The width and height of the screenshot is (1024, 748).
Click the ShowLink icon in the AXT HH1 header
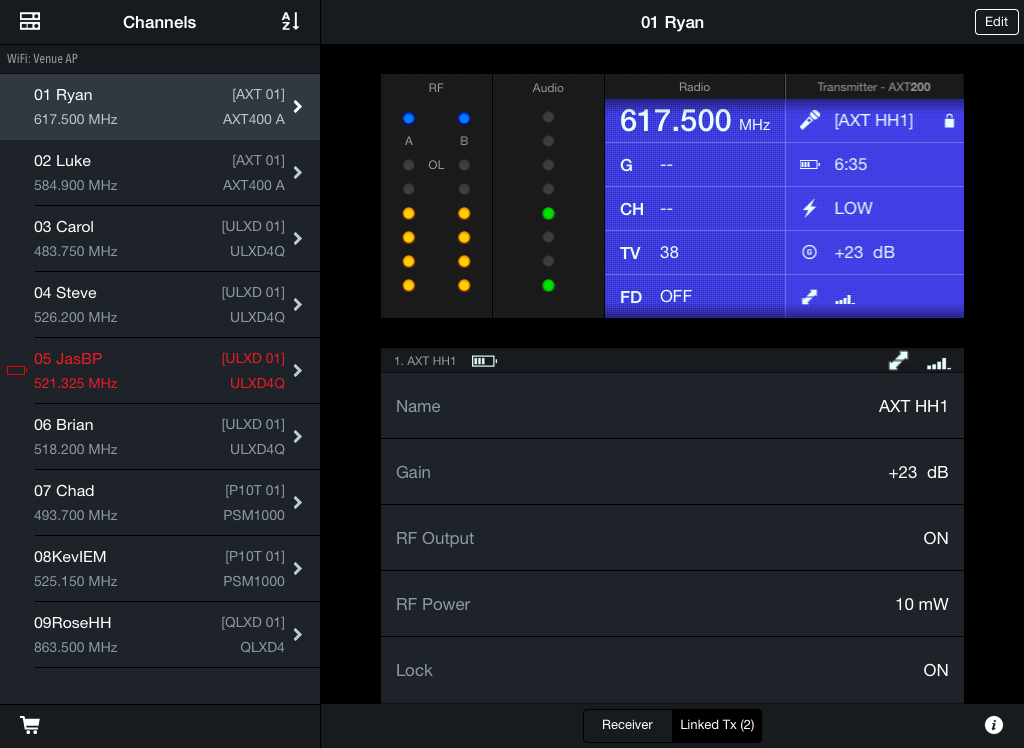click(x=898, y=361)
